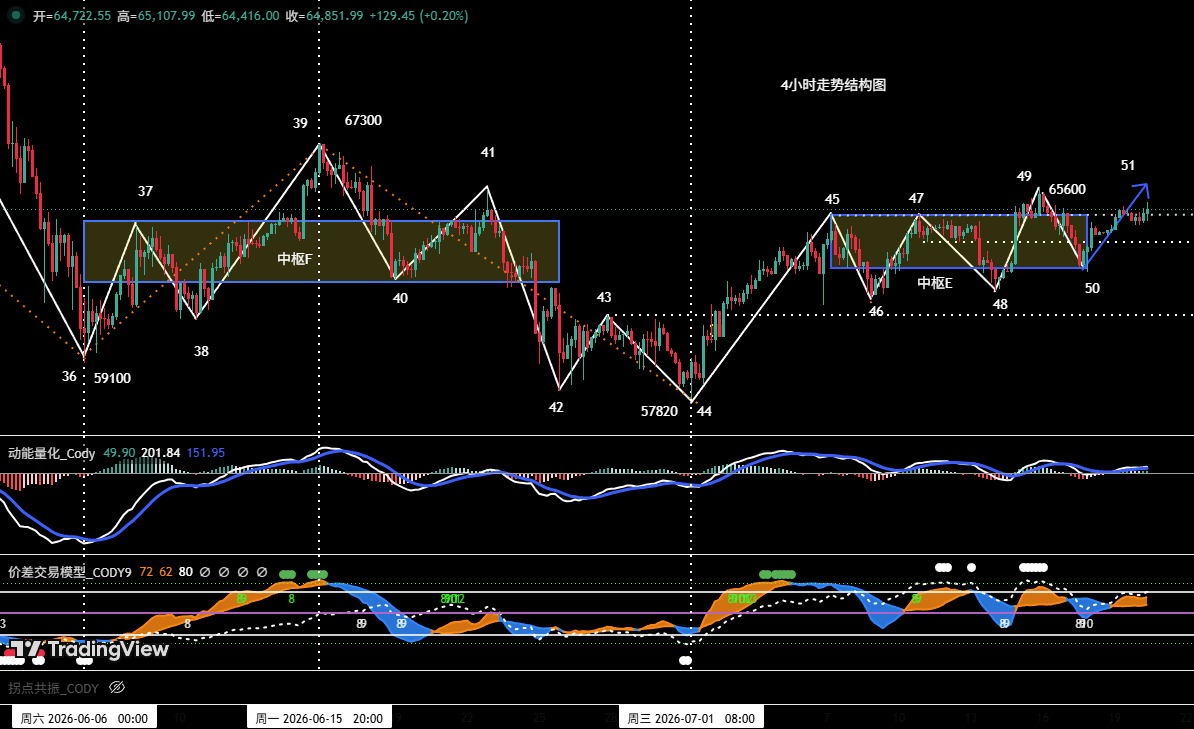The image size is (1194, 729).
Task: Select the 拐点共振_CODY indicator title
Action: pos(53,689)
